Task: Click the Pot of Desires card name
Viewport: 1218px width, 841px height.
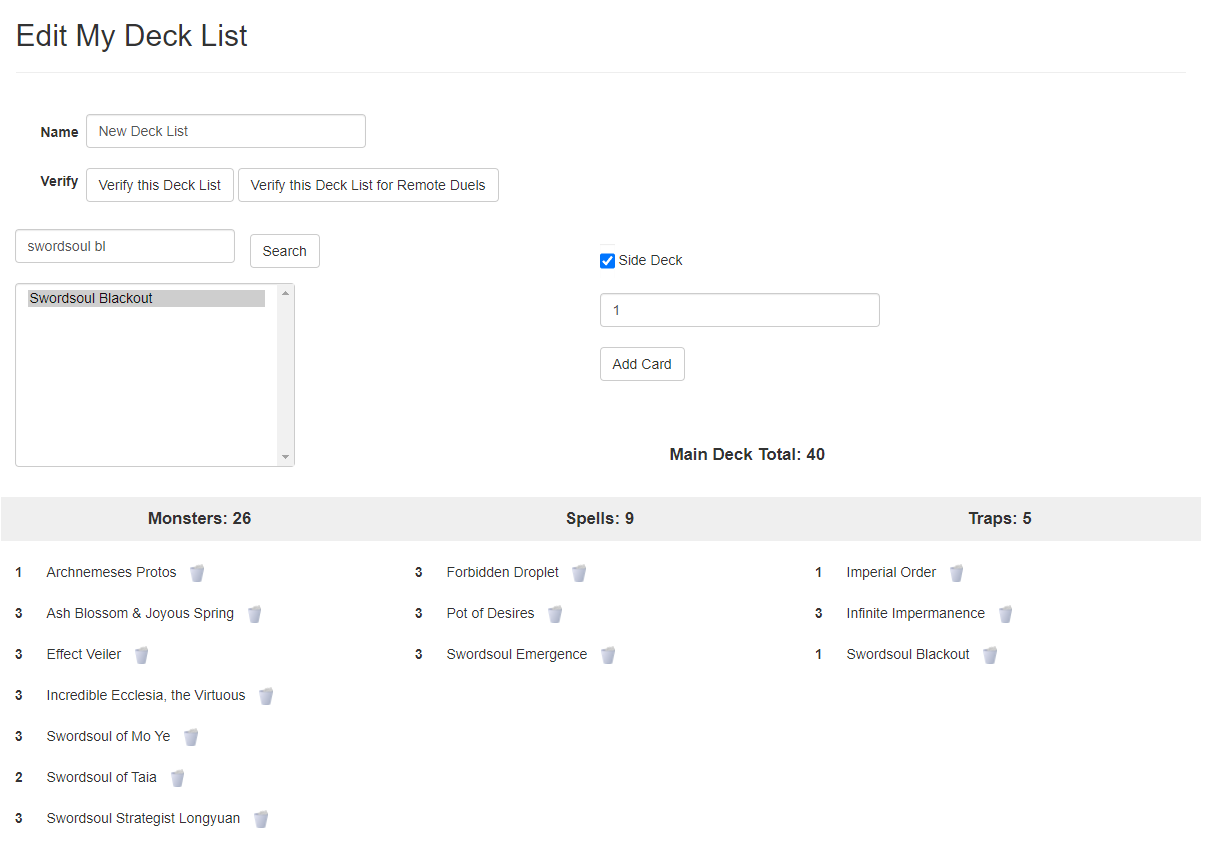Action: 490,613
